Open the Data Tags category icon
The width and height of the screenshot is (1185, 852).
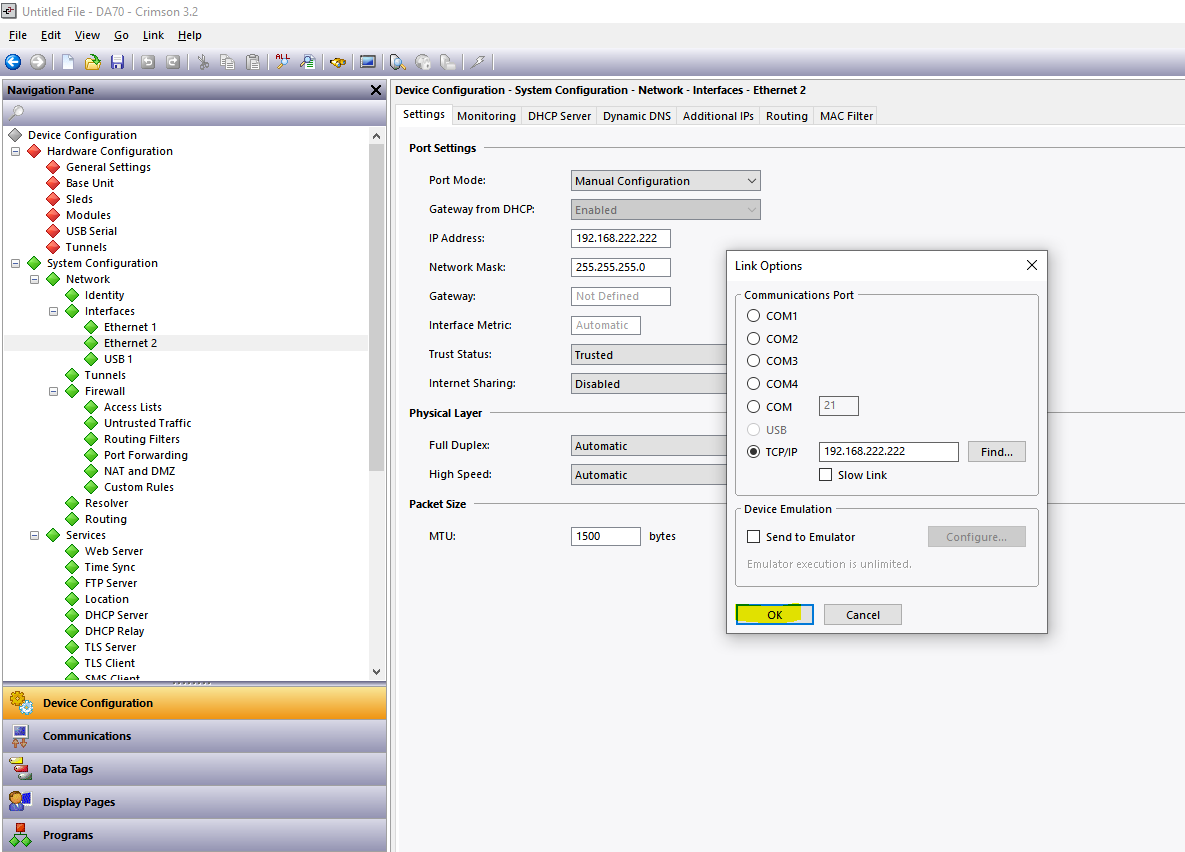[20, 769]
